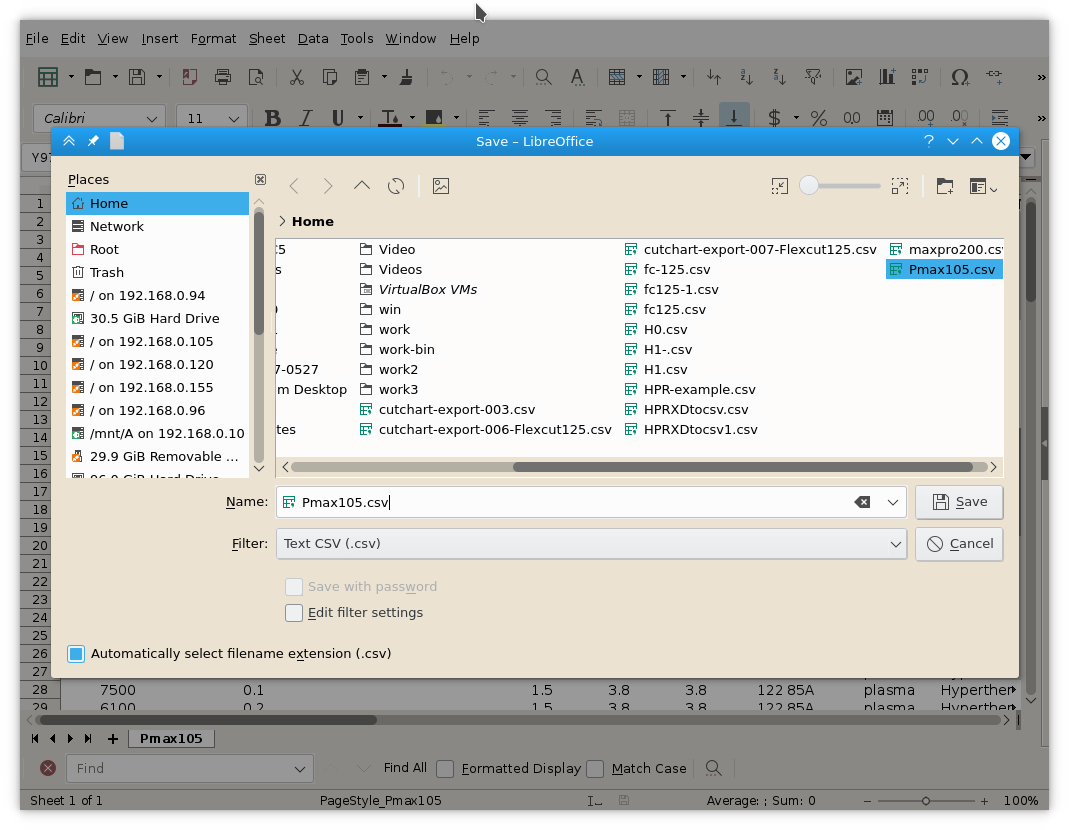Screen dimensions: 1069x830
Task: Show the file preview pane
Action: click(x=440, y=186)
